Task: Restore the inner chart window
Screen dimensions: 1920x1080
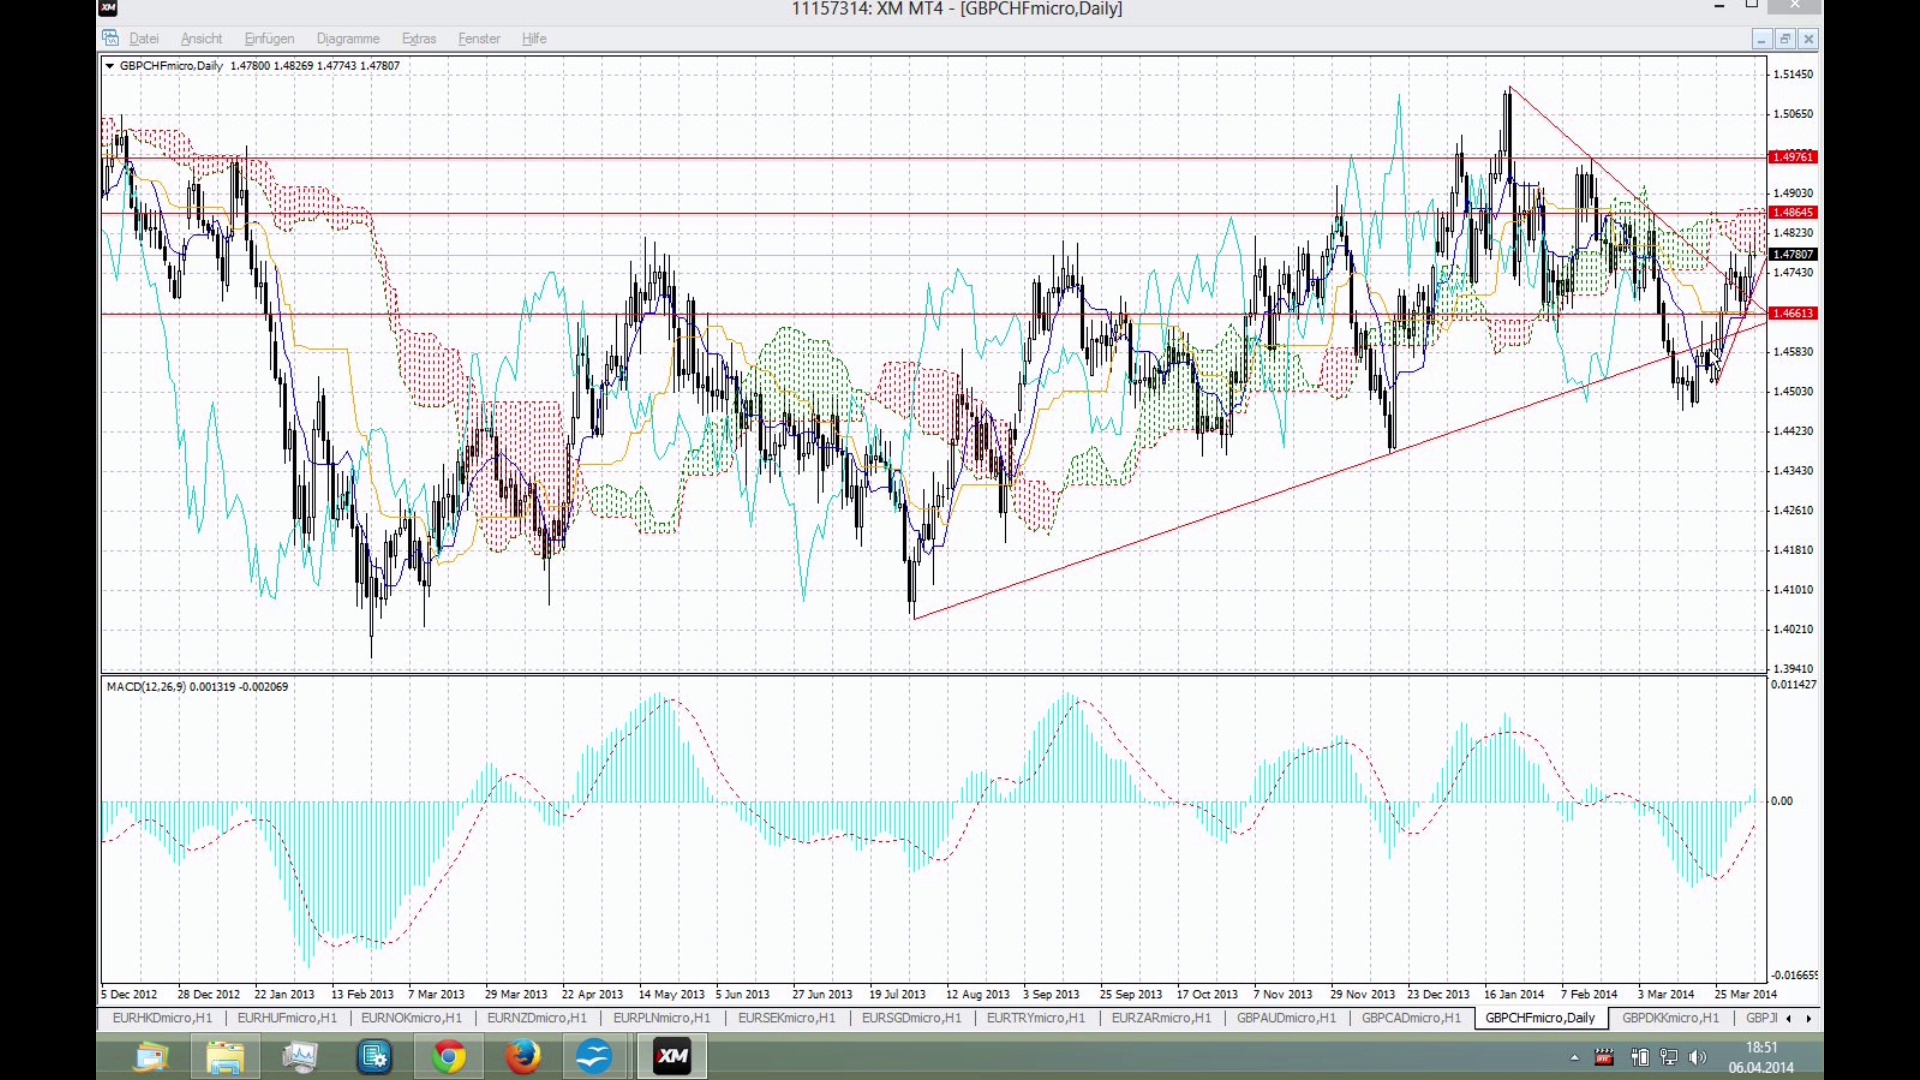Action: click(1785, 39)
